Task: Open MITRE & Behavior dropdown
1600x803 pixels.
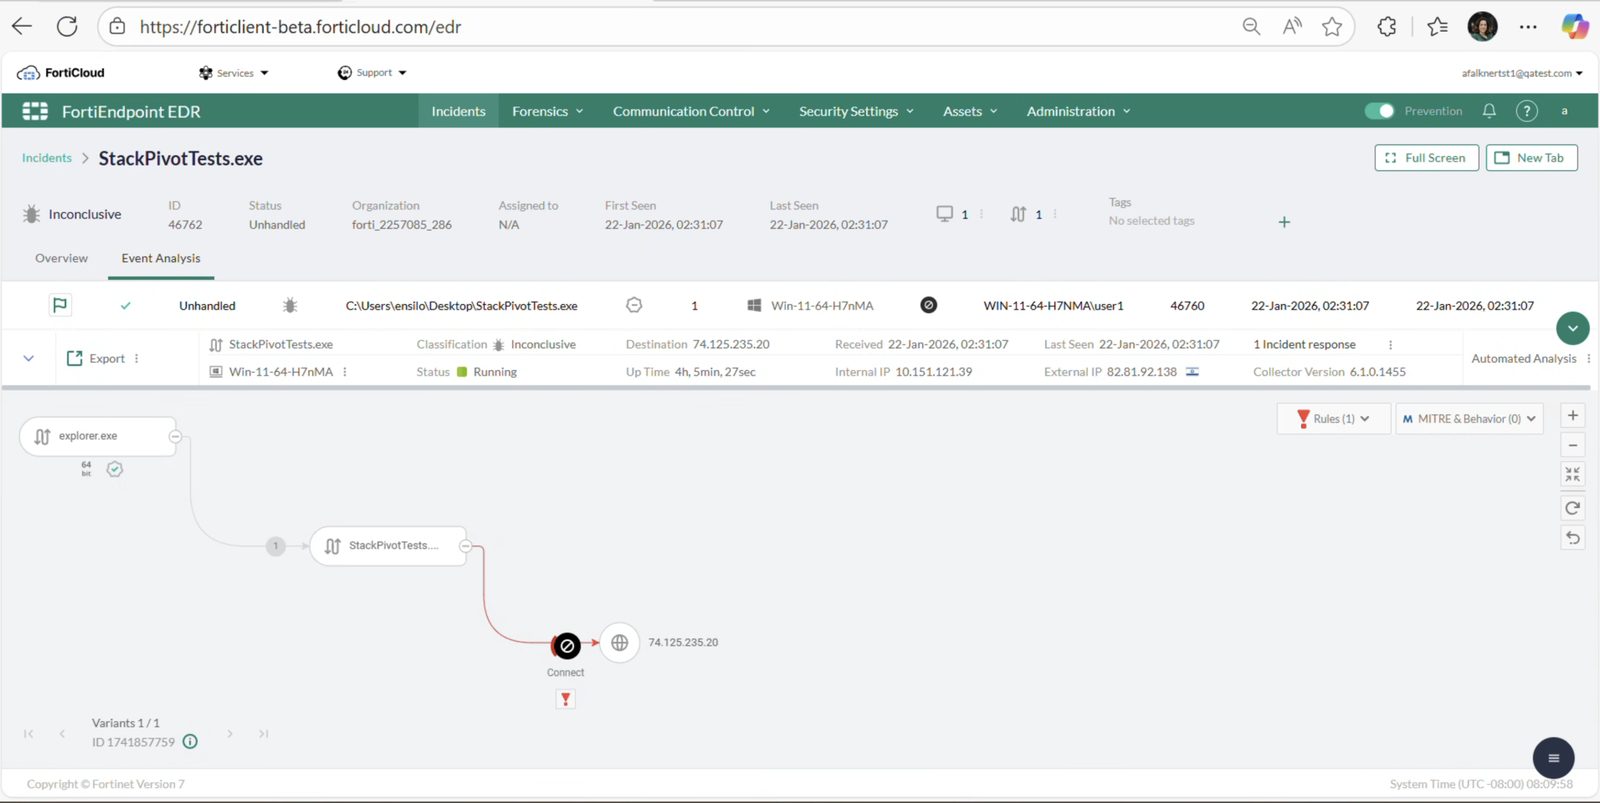Action: [1469, 419]
